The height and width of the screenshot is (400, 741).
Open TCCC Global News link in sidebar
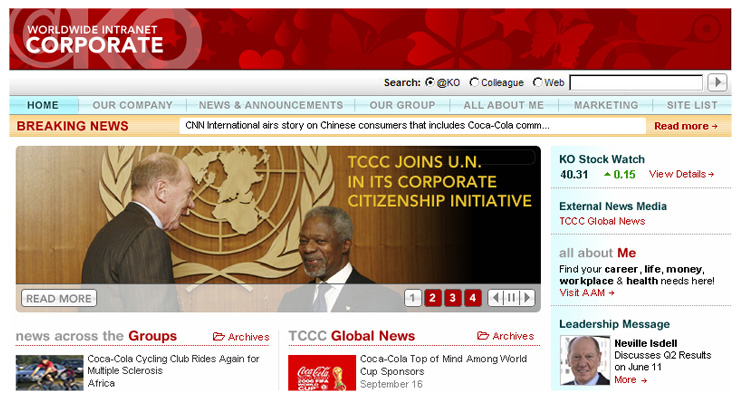(x=602, y=221)
